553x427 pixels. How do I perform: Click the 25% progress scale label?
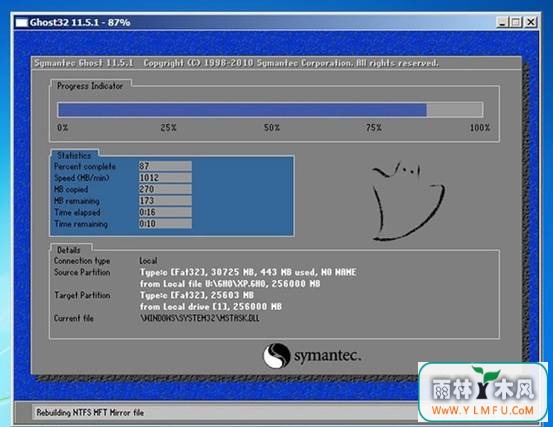point(168,128)
